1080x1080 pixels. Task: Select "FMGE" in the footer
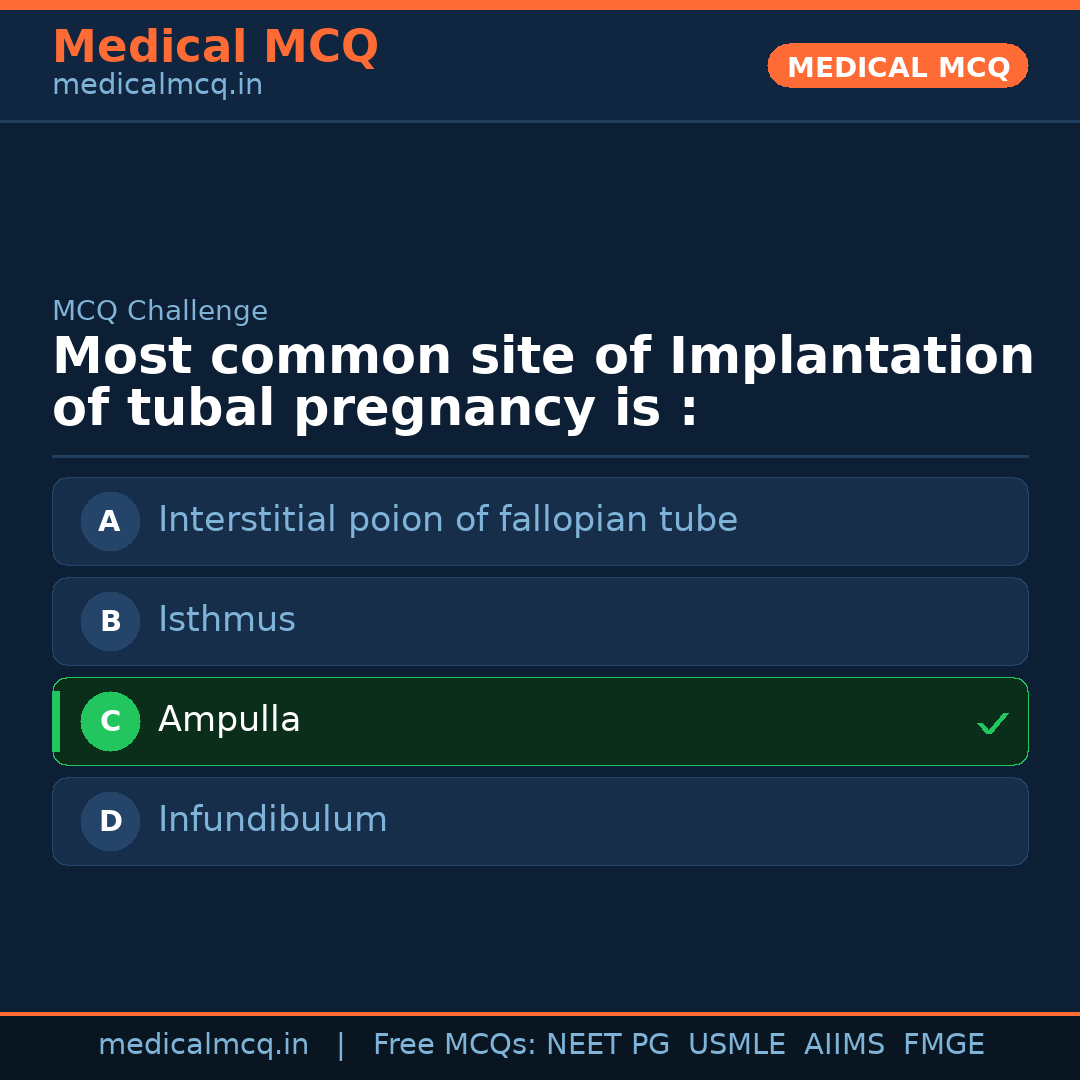click(x=943, y=1045)
